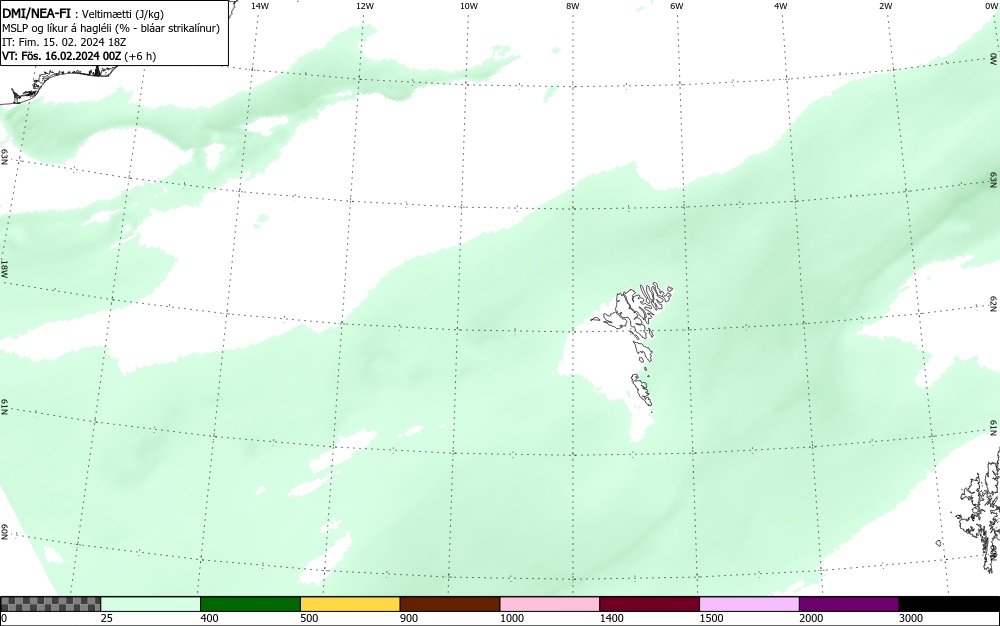Click the legend value 400
This screenshot has height=626, width=1000.
209,618
